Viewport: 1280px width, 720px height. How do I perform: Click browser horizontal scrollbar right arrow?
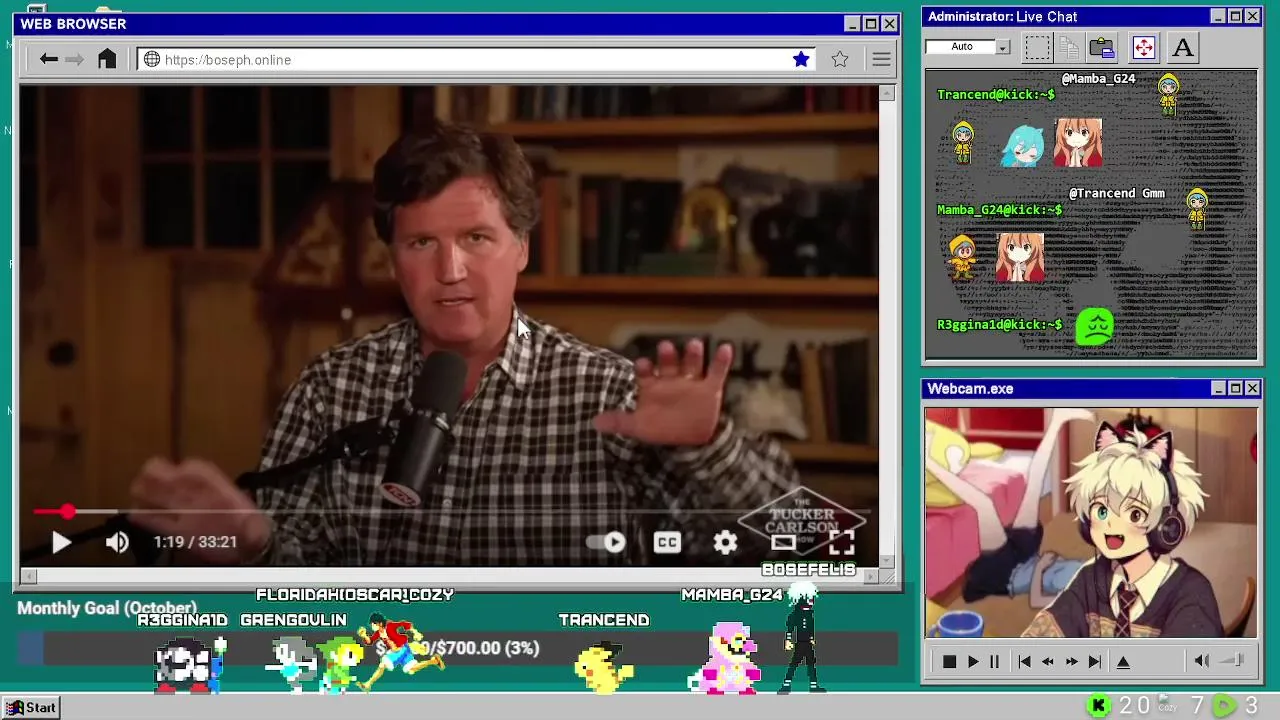871,576
